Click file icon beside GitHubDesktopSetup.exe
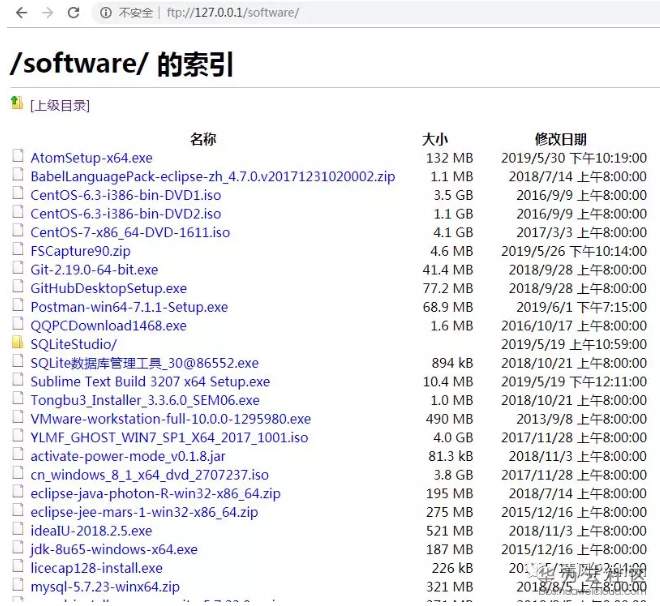The image size is (660, 606). coord(17,286)
